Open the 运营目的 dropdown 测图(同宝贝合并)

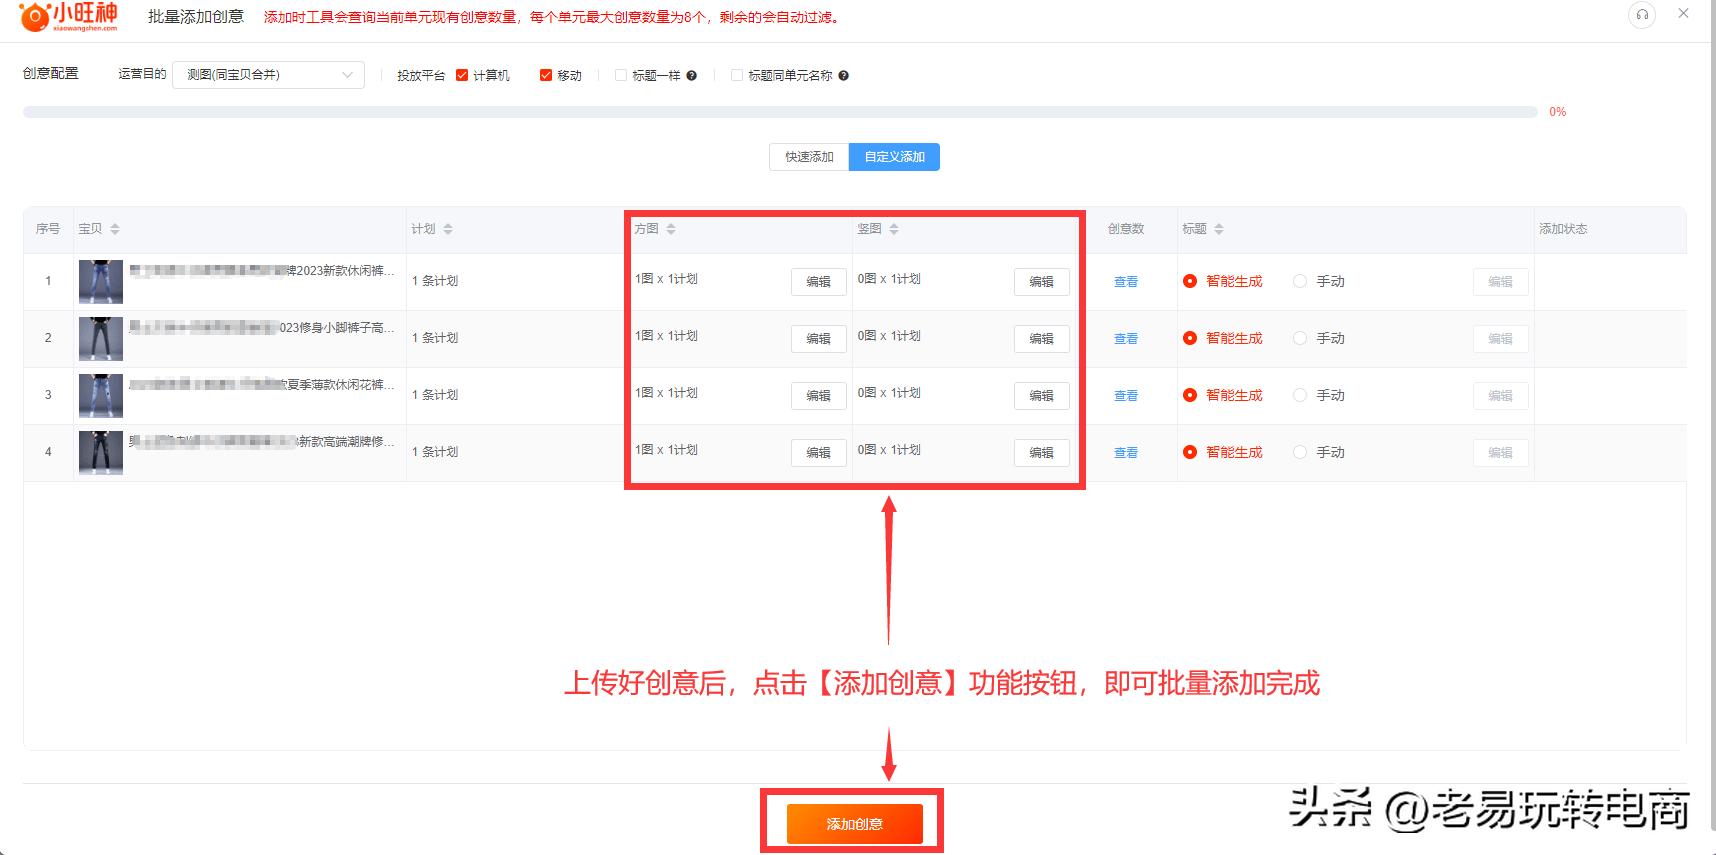point(268,75)
